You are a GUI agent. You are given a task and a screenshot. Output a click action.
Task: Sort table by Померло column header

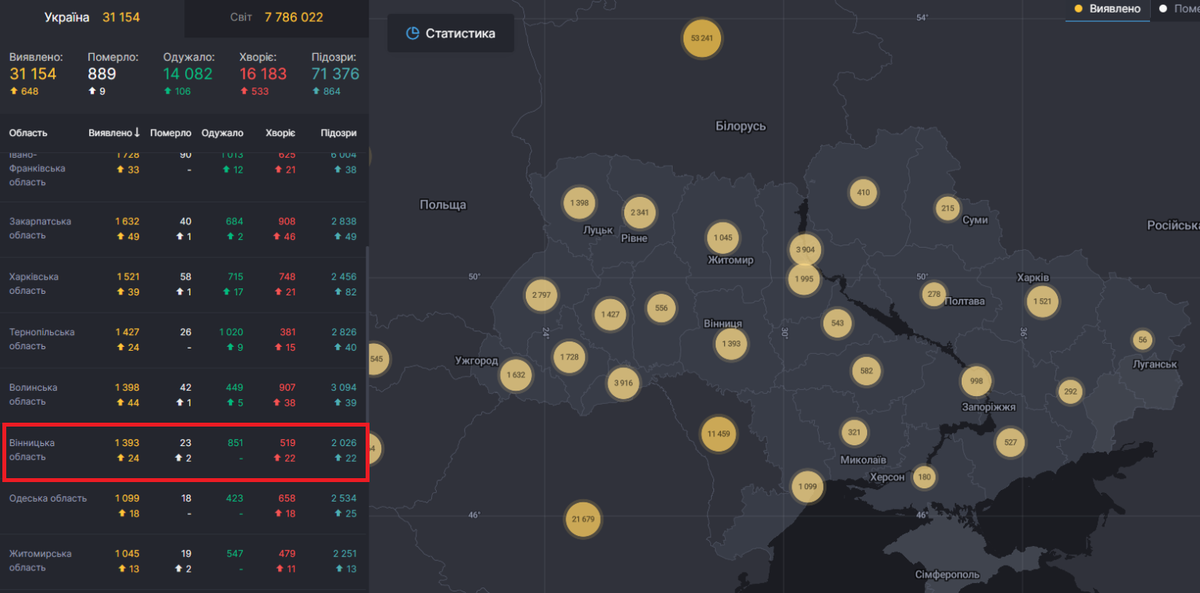click(x=170, y=132)
